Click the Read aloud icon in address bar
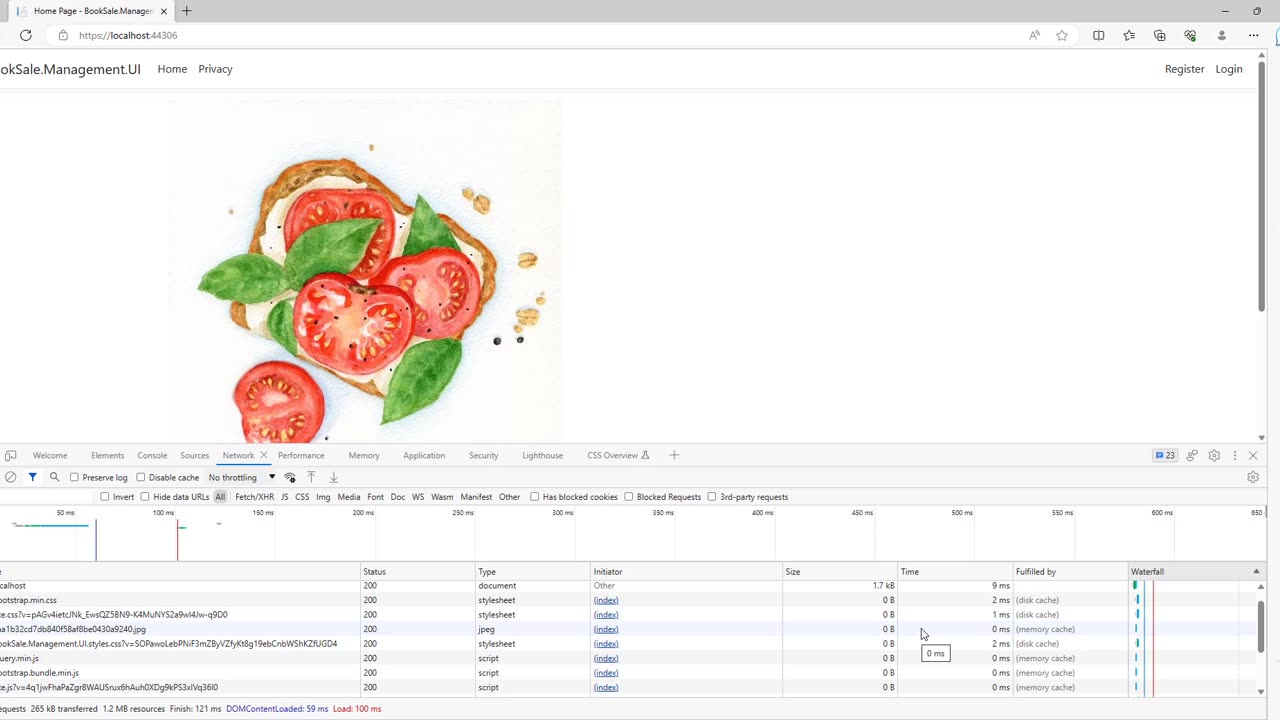 pos(1034,35)
